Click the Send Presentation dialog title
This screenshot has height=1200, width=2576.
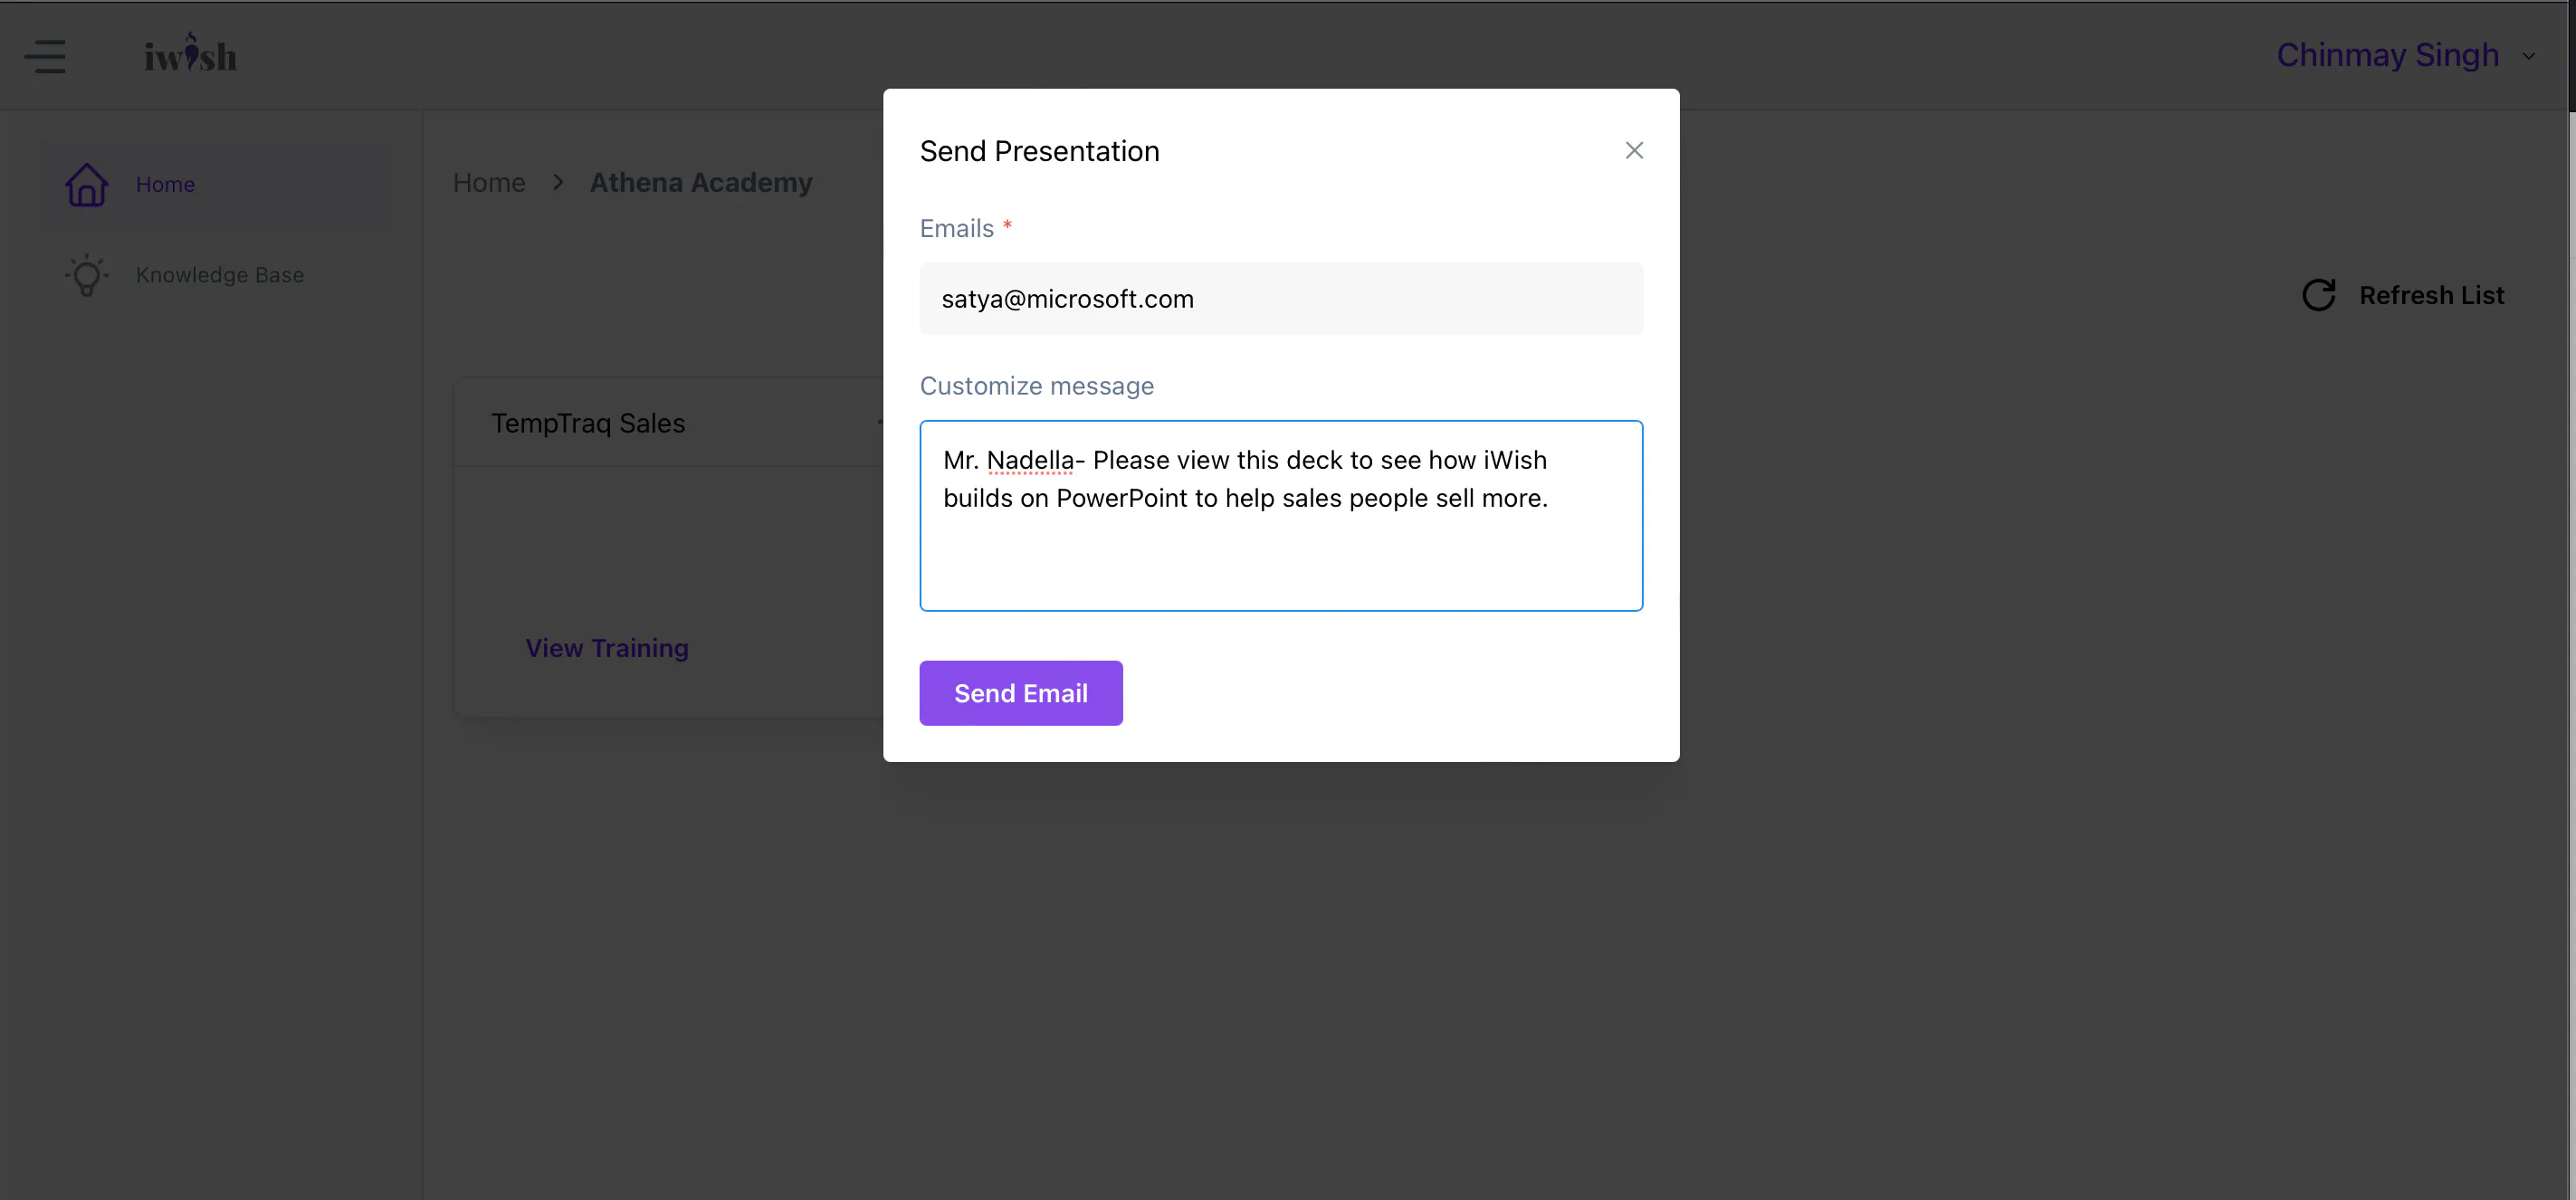click(1040, 151)
